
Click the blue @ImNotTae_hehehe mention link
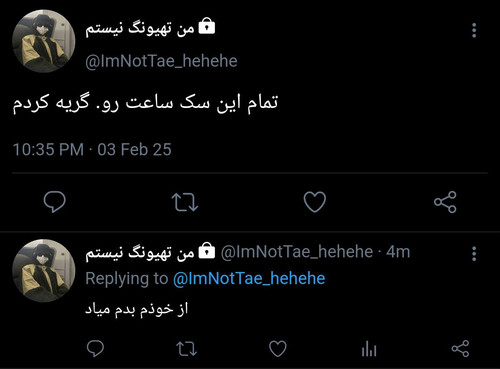(x=249, y=278)
